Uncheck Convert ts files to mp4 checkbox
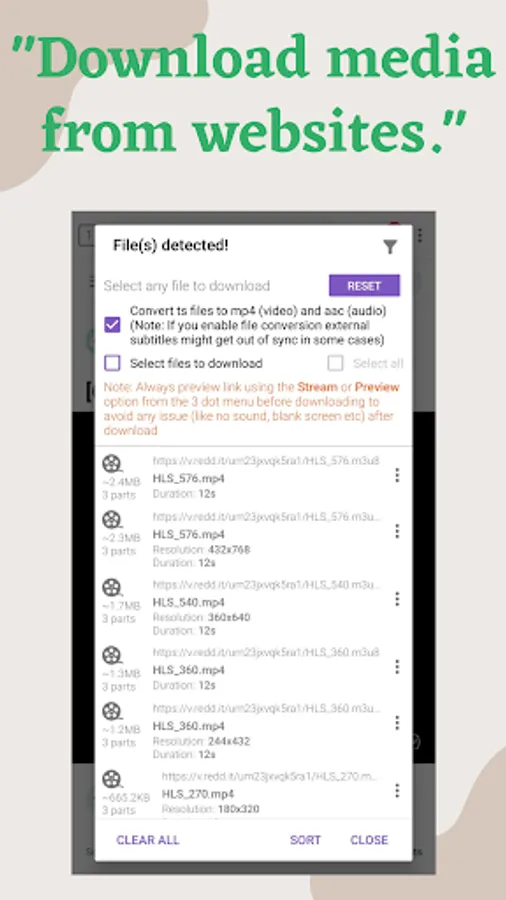The height and width of the screenshot is (900, 506). click(x=112, y=325)
